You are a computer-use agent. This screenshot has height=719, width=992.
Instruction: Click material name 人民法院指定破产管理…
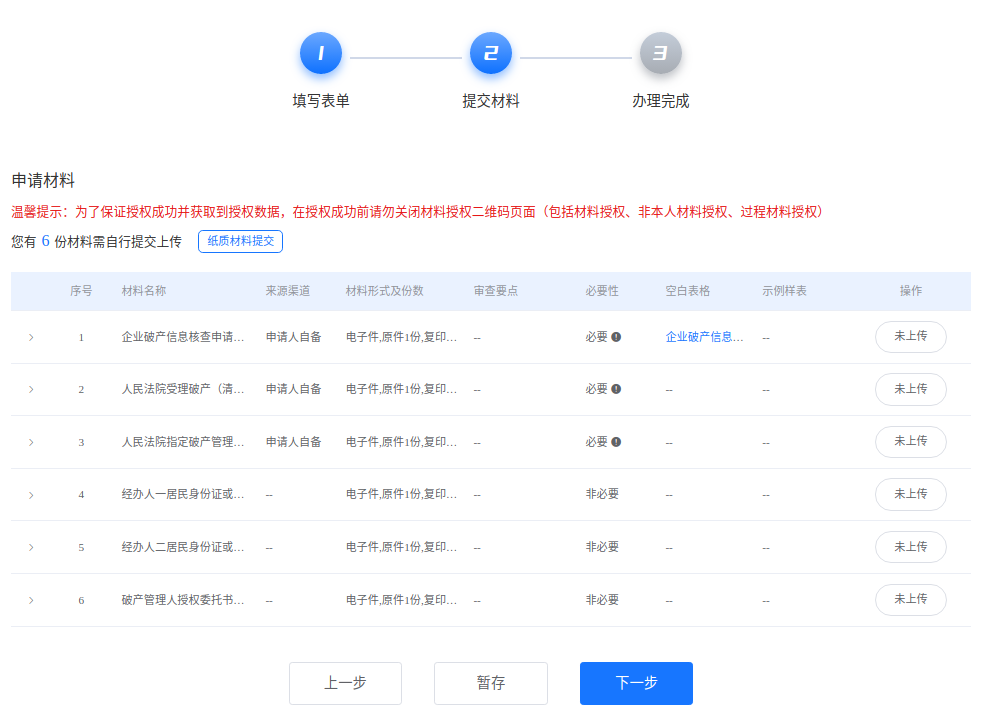(x=183, y=442)
